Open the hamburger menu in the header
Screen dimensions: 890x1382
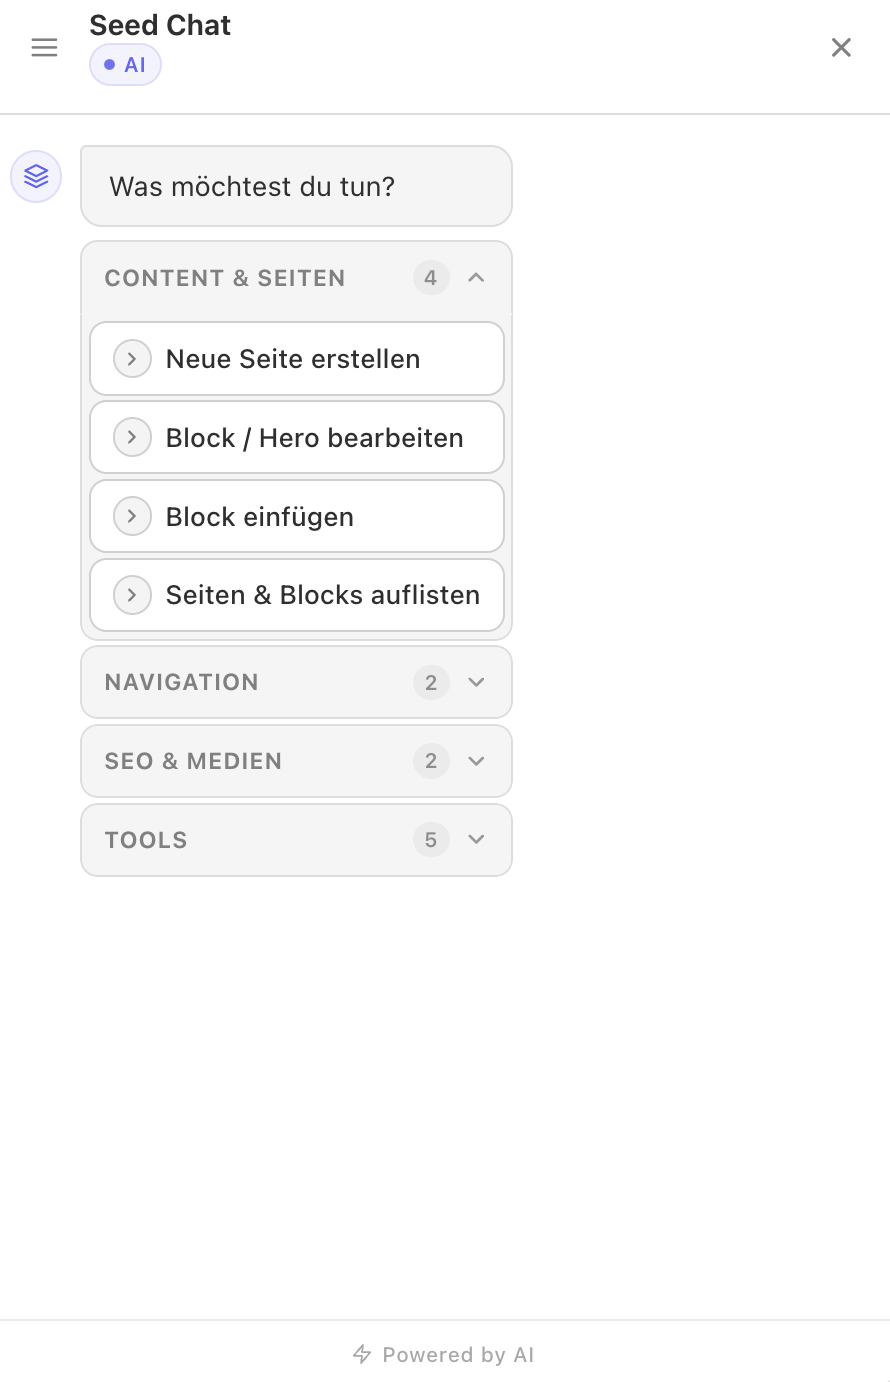click(x=44, y=47)
